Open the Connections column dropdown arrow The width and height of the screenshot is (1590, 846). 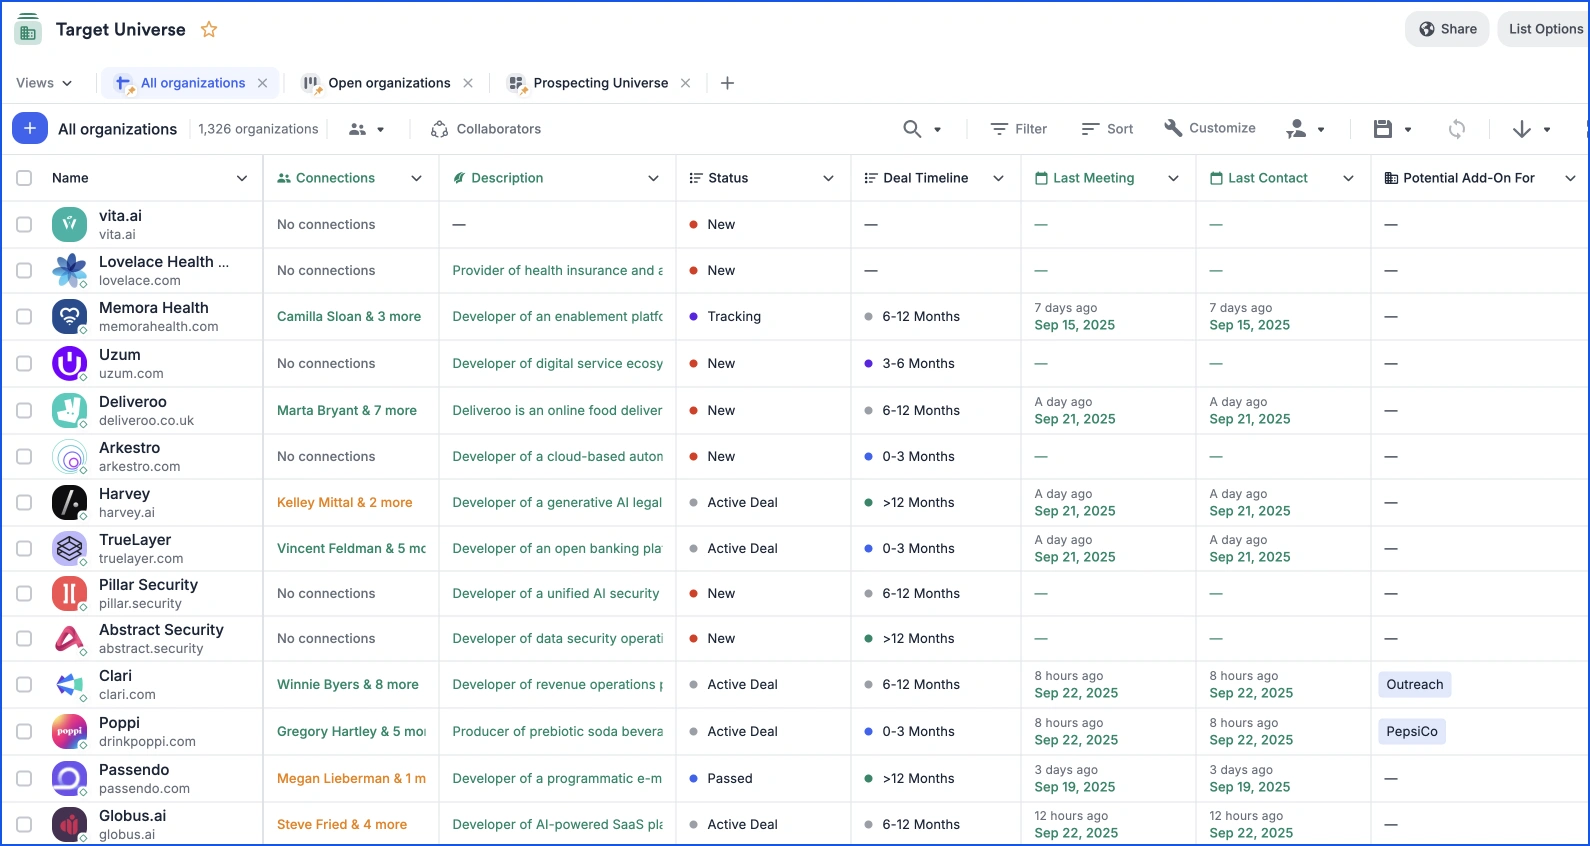(x=417, y=178)
